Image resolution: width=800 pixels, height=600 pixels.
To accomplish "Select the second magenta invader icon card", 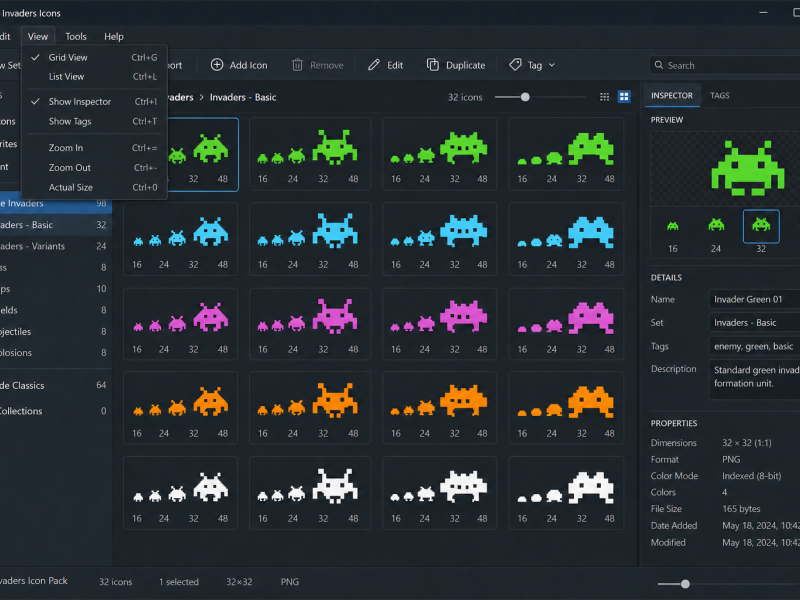I will [310, 324].
